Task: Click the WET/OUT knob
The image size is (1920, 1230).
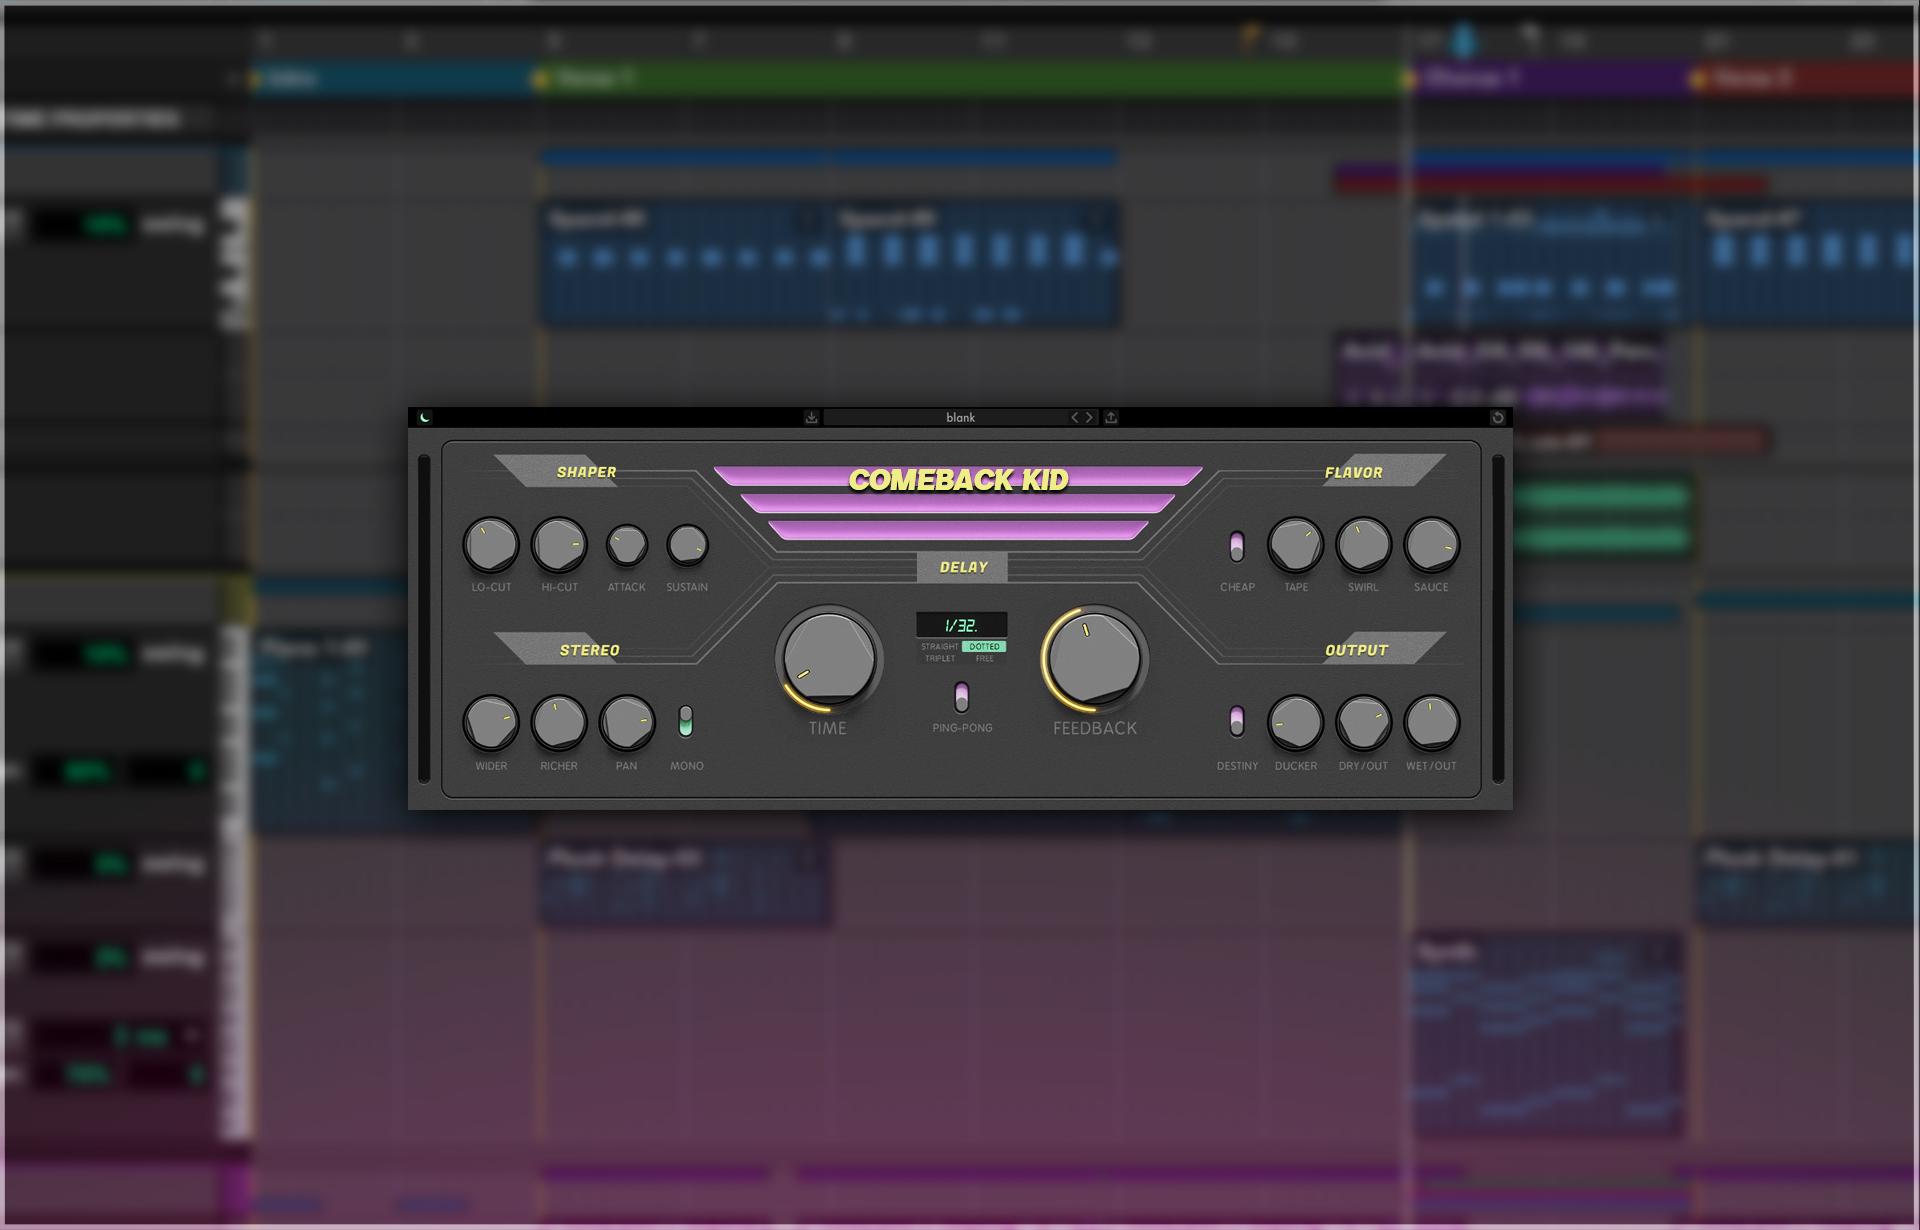Action: 1432,723
